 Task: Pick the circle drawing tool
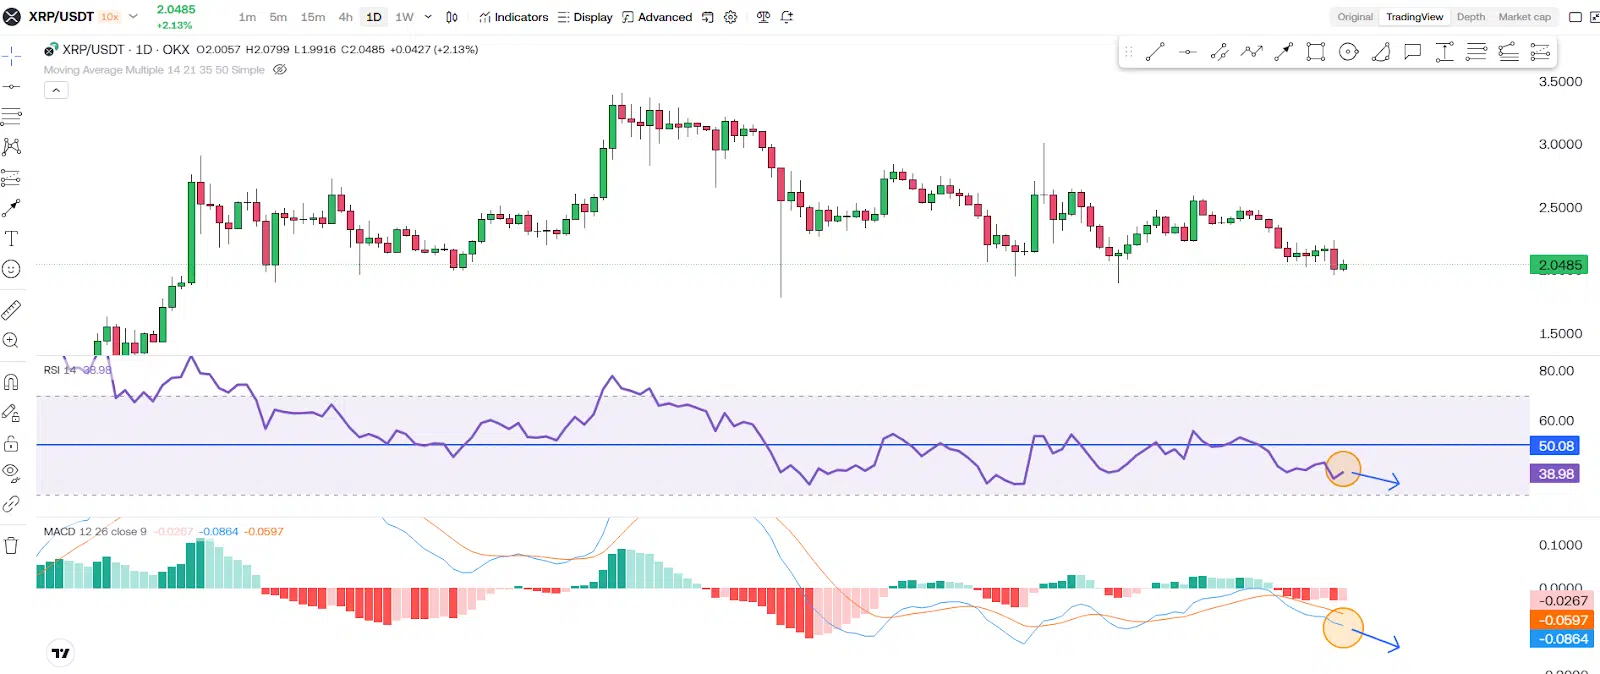[1348, 52]
